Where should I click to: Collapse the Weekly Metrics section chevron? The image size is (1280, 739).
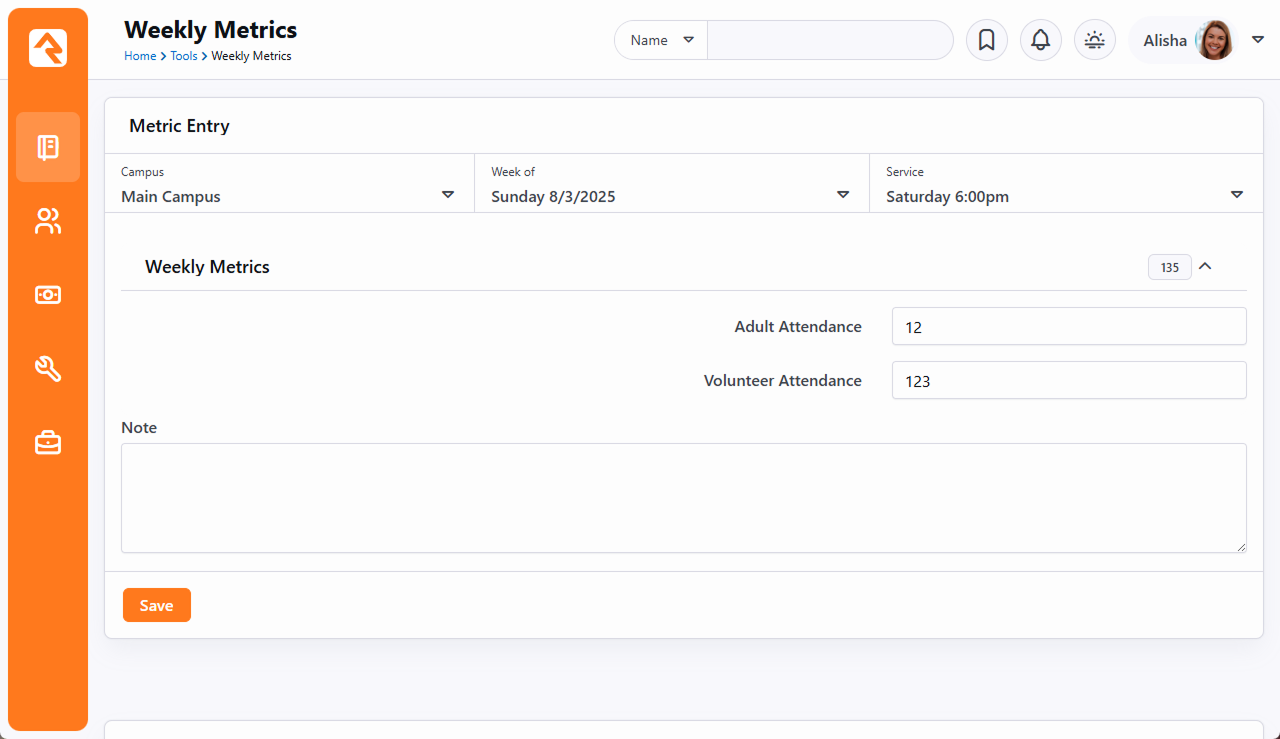tap(1205, 267)
